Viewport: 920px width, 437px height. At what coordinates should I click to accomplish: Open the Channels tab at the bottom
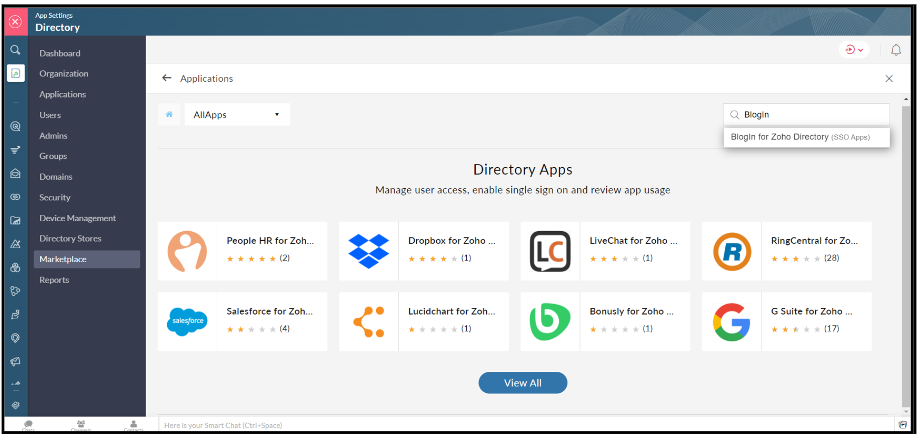click(81, 425)
